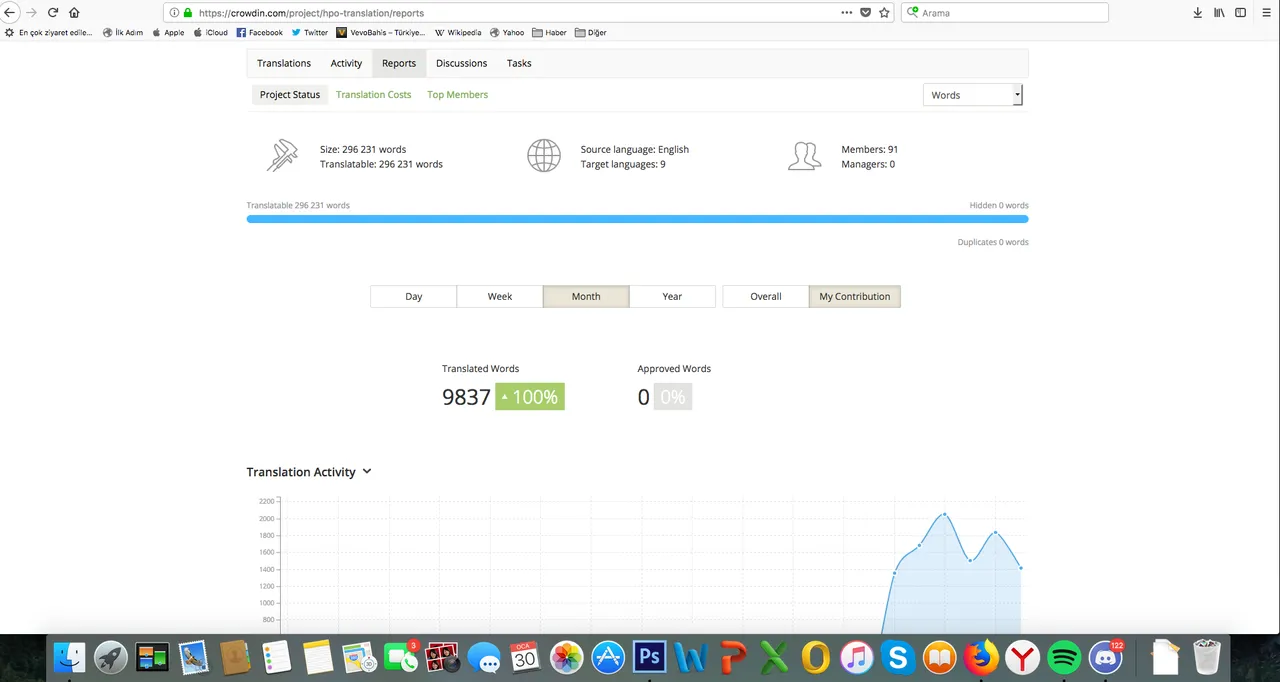Viewport: 1280px width, 682px height.
Task: Open the Tasks tab
Action: click(x=519, y=63)
